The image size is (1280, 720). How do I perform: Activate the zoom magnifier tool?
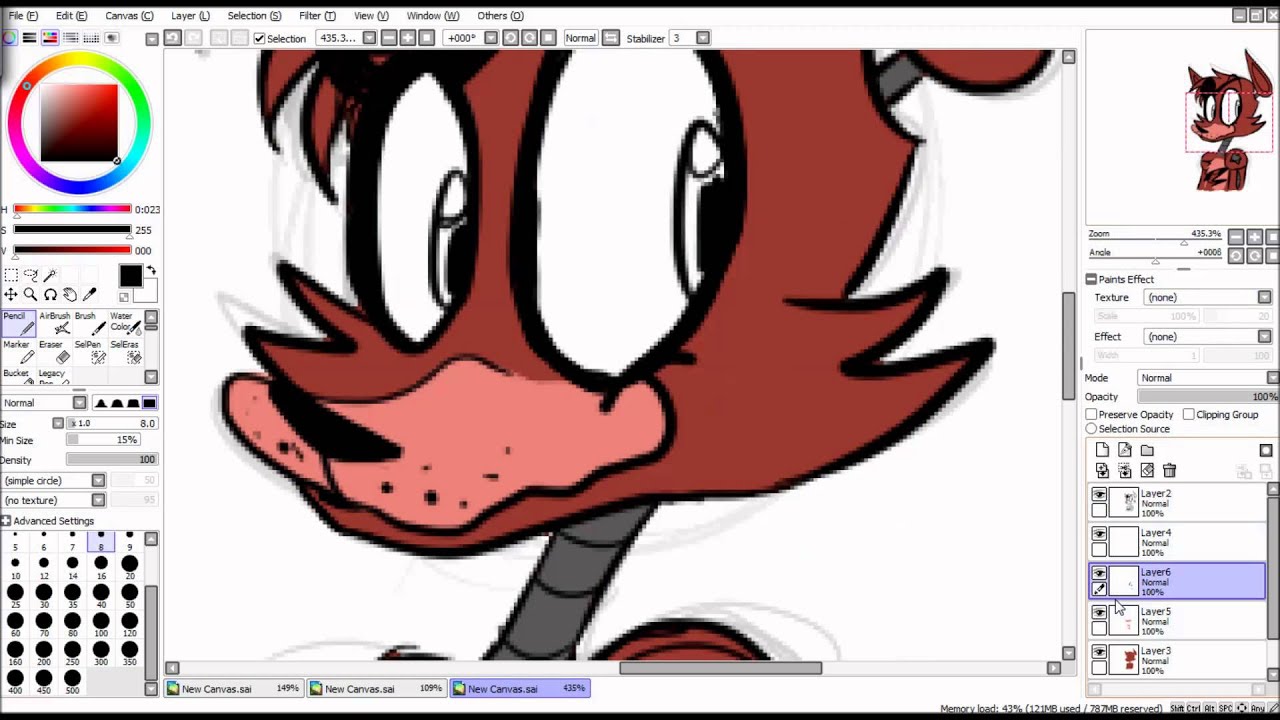(x=30, y=294)
